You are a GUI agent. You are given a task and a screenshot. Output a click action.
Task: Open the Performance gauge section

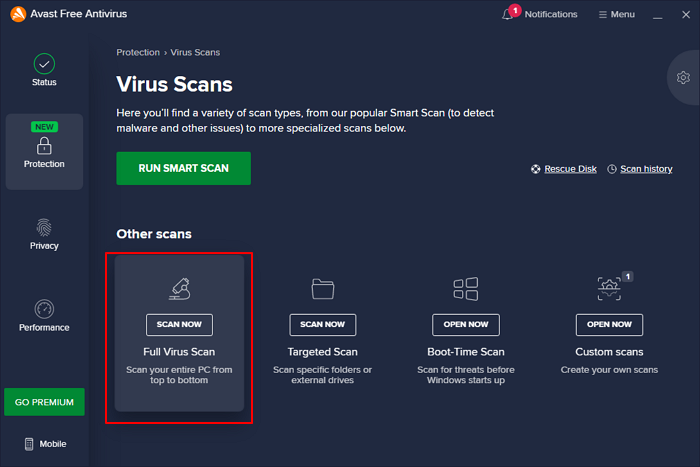click(44, 309)
